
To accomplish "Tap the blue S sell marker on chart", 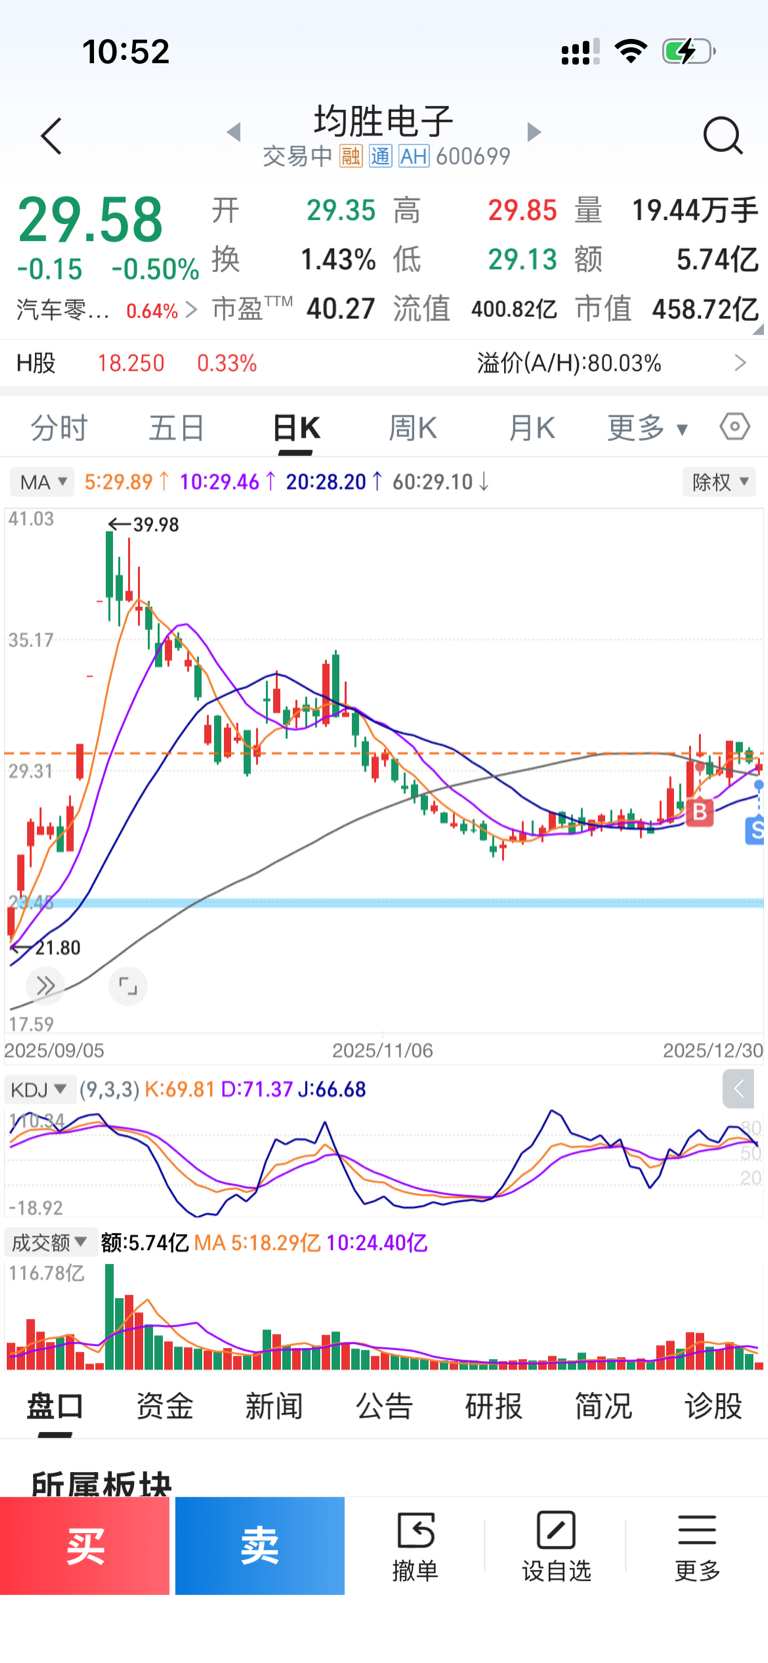I will 757,829.
